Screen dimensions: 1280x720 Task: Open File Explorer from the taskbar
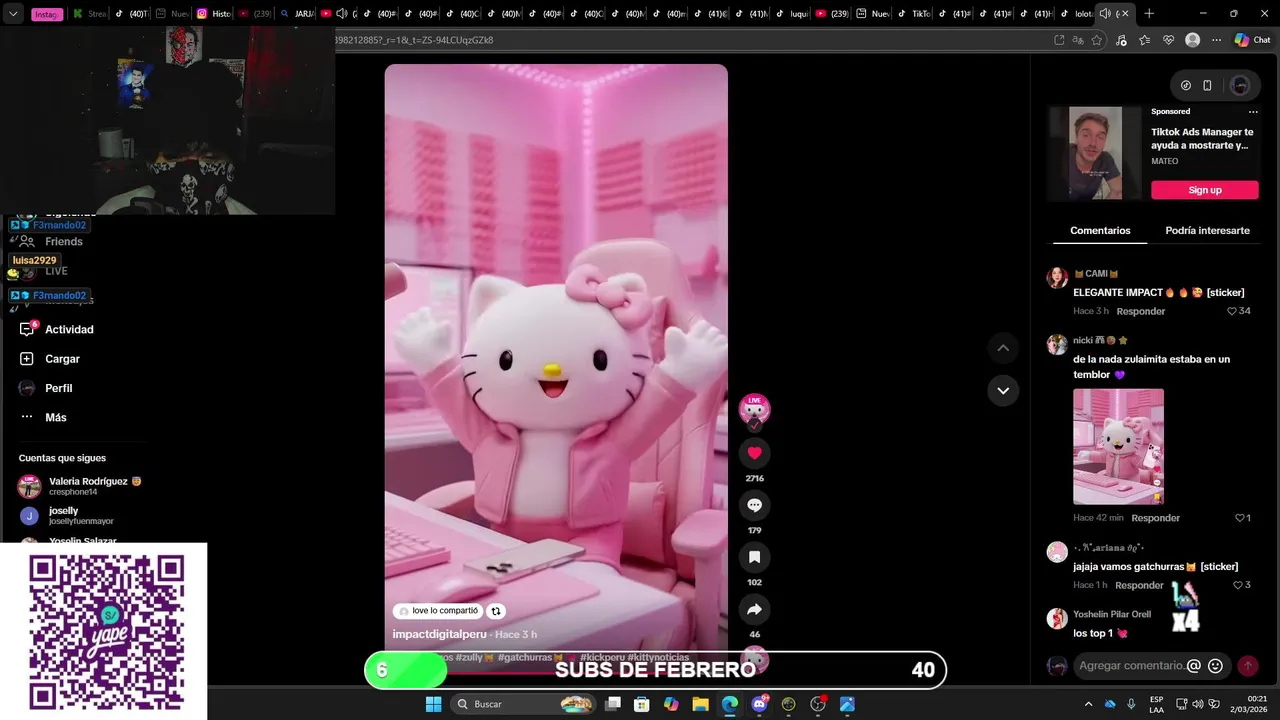pyautogui.click(x=700, y=704)
